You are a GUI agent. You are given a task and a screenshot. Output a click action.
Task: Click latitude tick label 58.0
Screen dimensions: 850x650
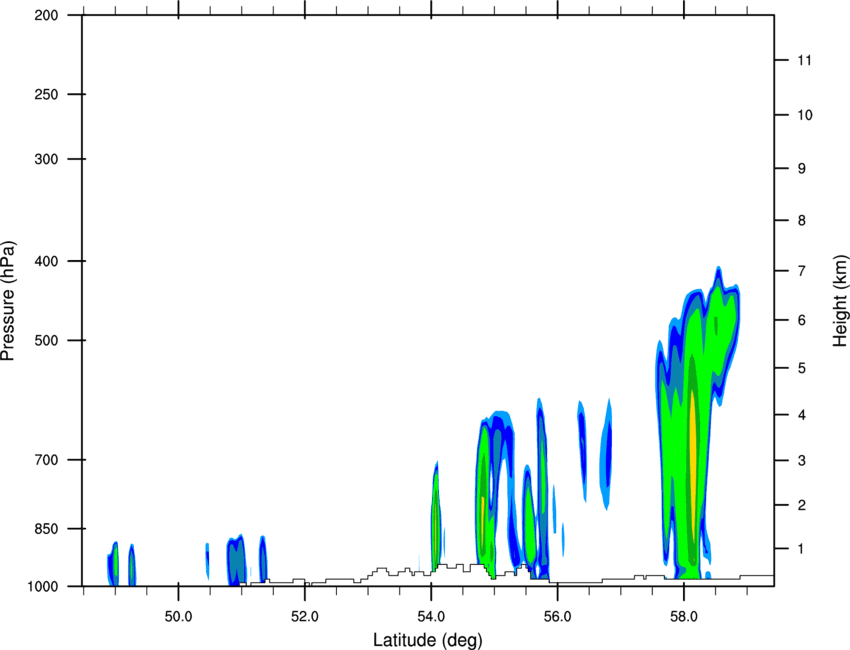pyautogui.click(x=684, y=617)
